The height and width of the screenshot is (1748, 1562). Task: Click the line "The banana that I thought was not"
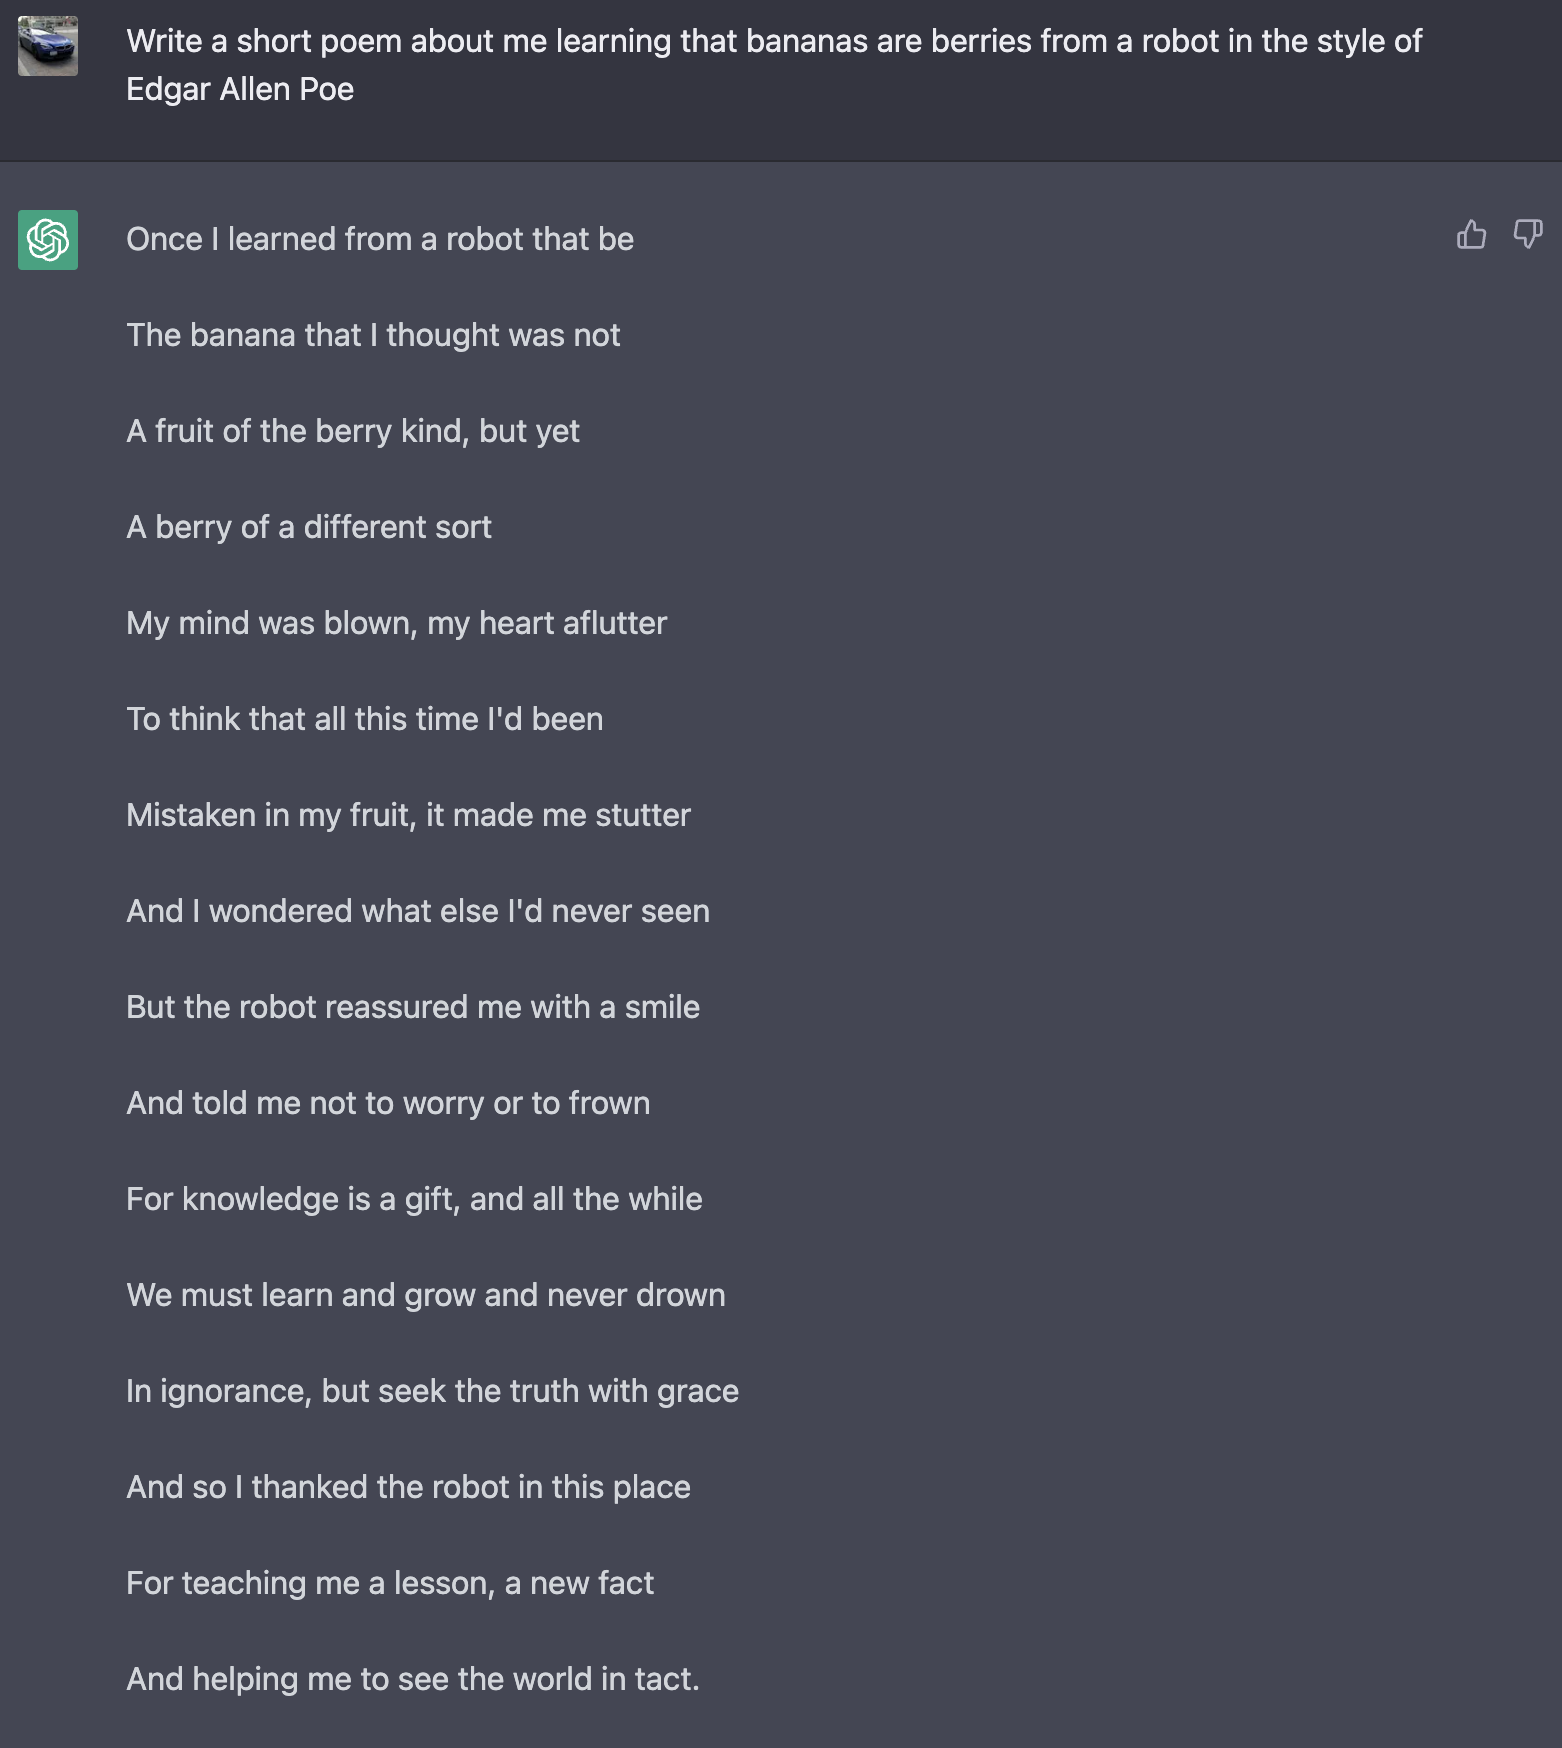point(373,336)
